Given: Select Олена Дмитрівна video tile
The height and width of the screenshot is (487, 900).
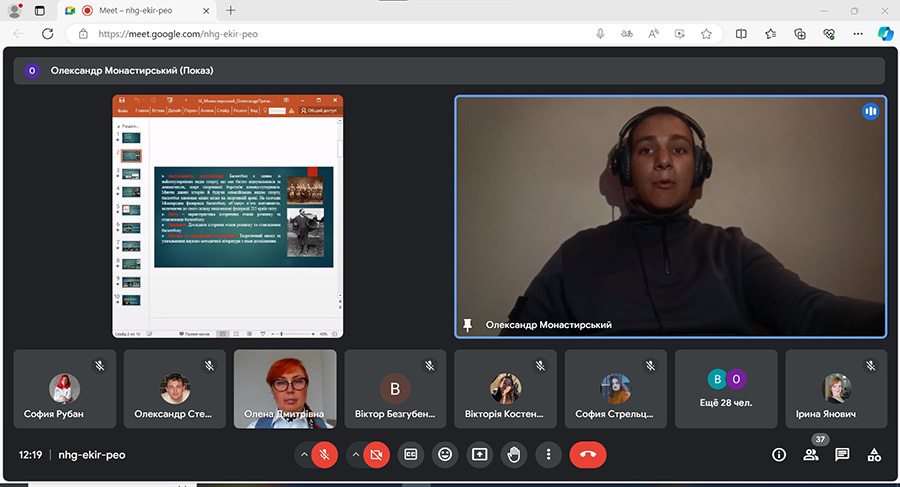Looking at the screenshot, I should pyautogui.click(x=285, y=389).
